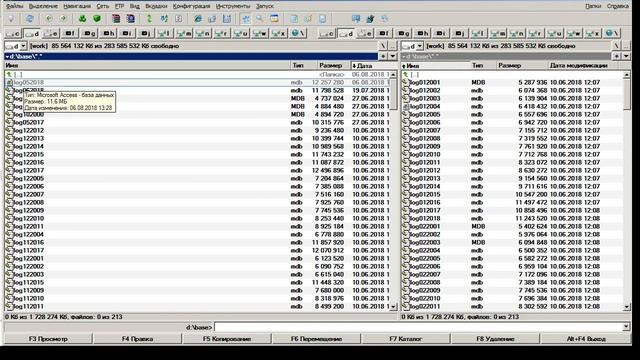Click F4 Правка button
Viewport: 640px width, 360px height.
pyautogui.click(x=138, y=339)
